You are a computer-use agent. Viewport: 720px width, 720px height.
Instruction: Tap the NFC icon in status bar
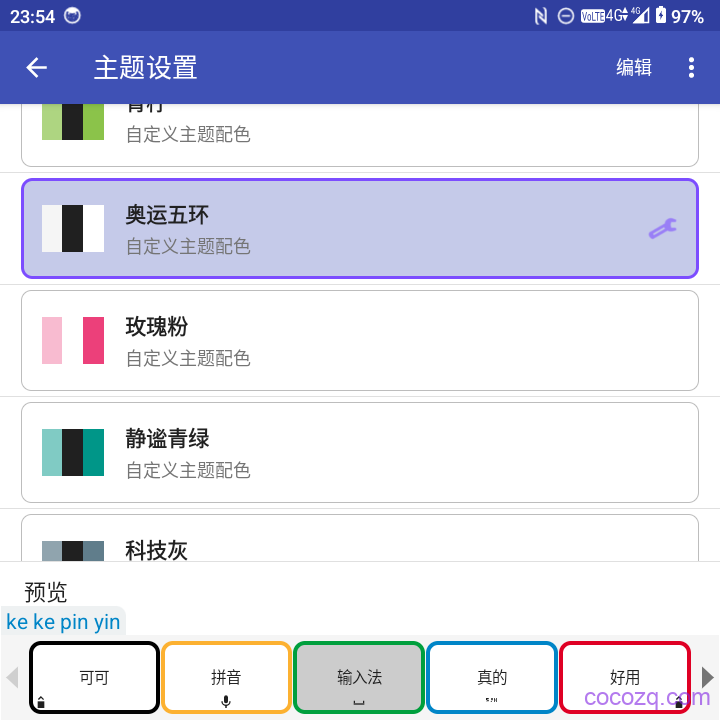point(541,16)
